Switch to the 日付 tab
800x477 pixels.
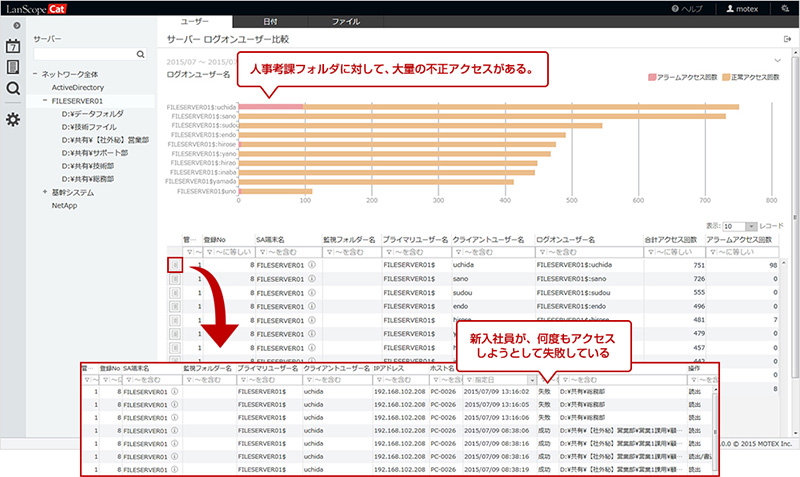coord(270,21)
